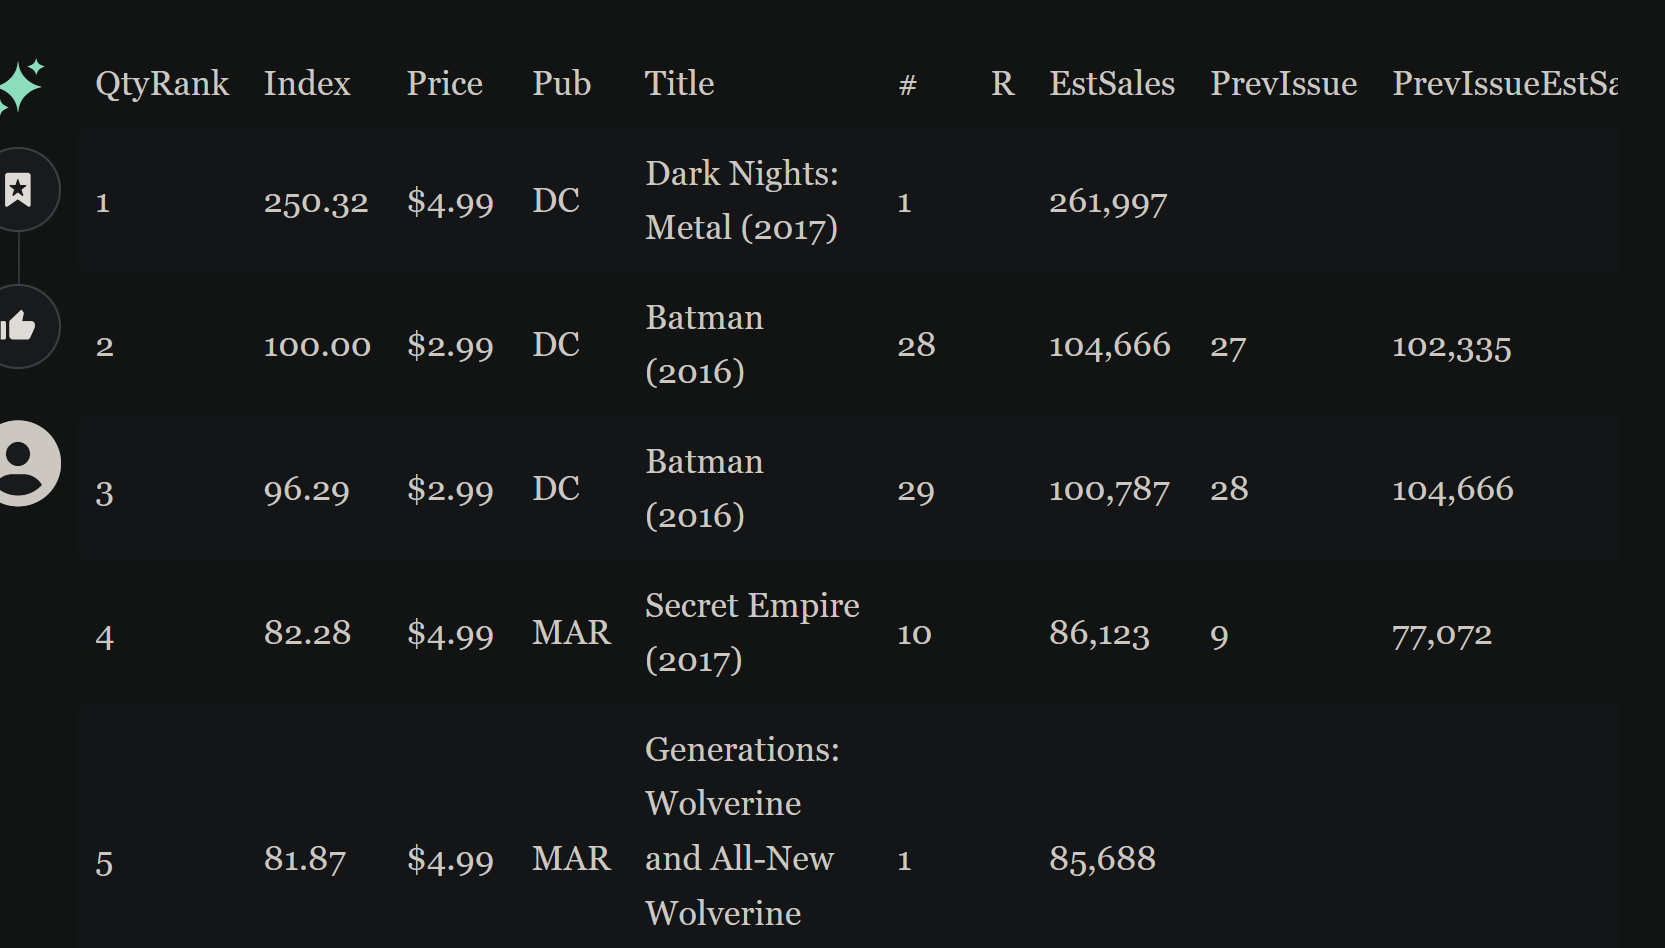Click the EstSales column header
Viewport: 1665px width, 948px height.
tap(1112, 83)
